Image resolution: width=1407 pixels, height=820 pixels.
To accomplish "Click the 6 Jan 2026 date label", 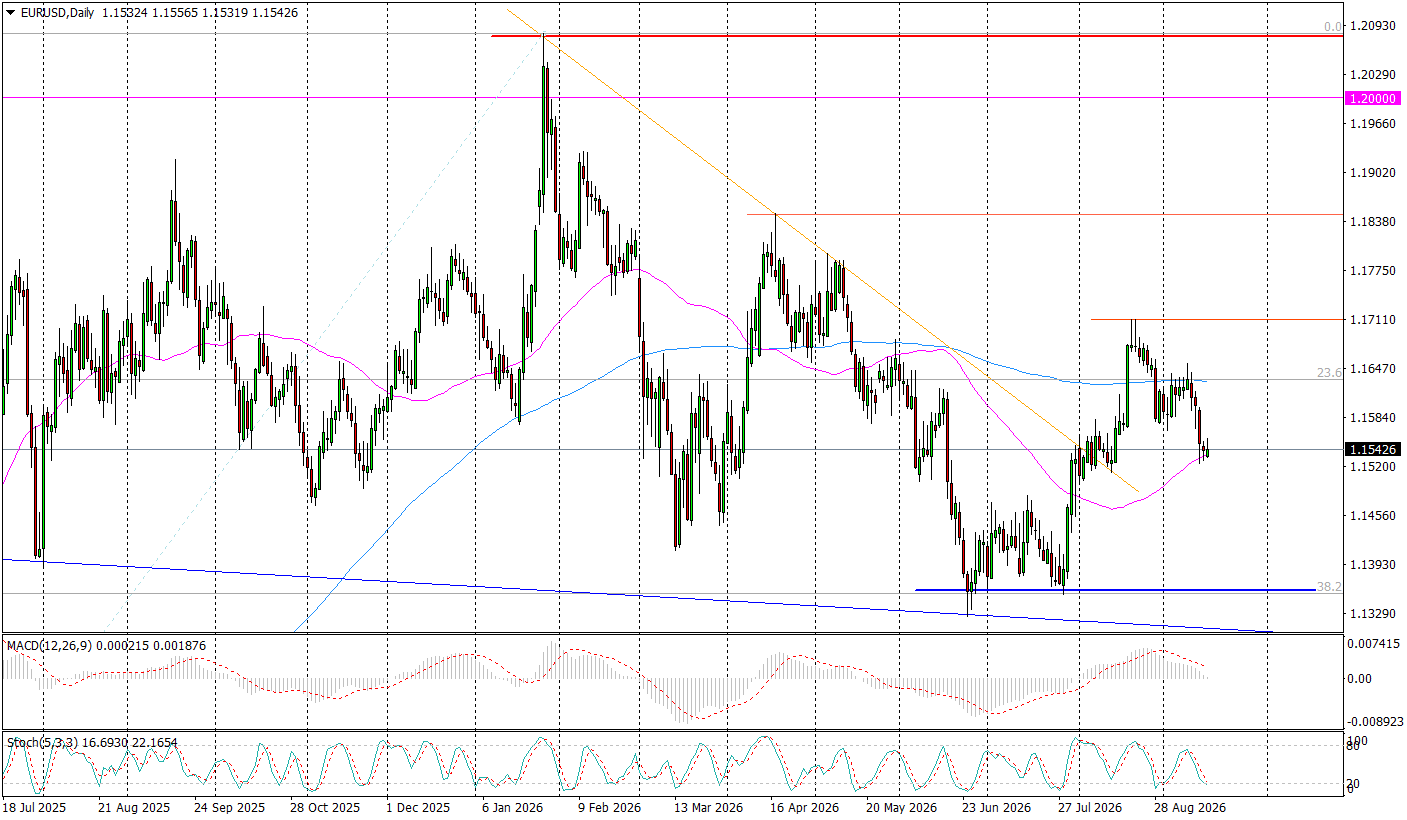I will point(513,806).
